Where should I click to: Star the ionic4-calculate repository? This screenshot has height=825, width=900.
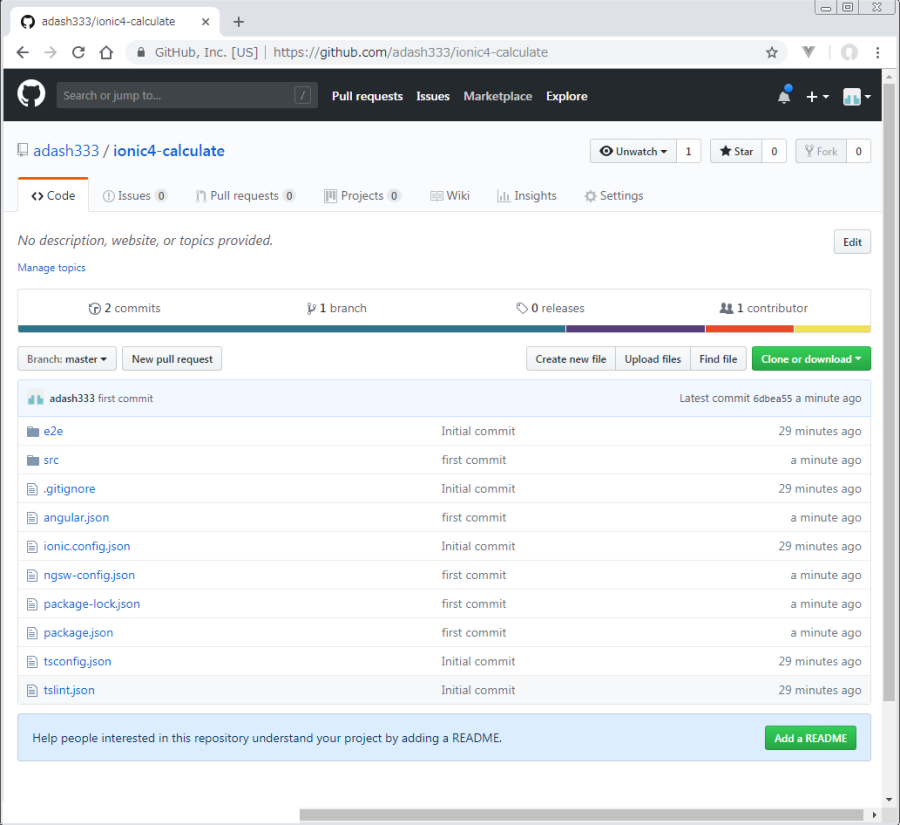pyautogui.click(x=736, y=151)
